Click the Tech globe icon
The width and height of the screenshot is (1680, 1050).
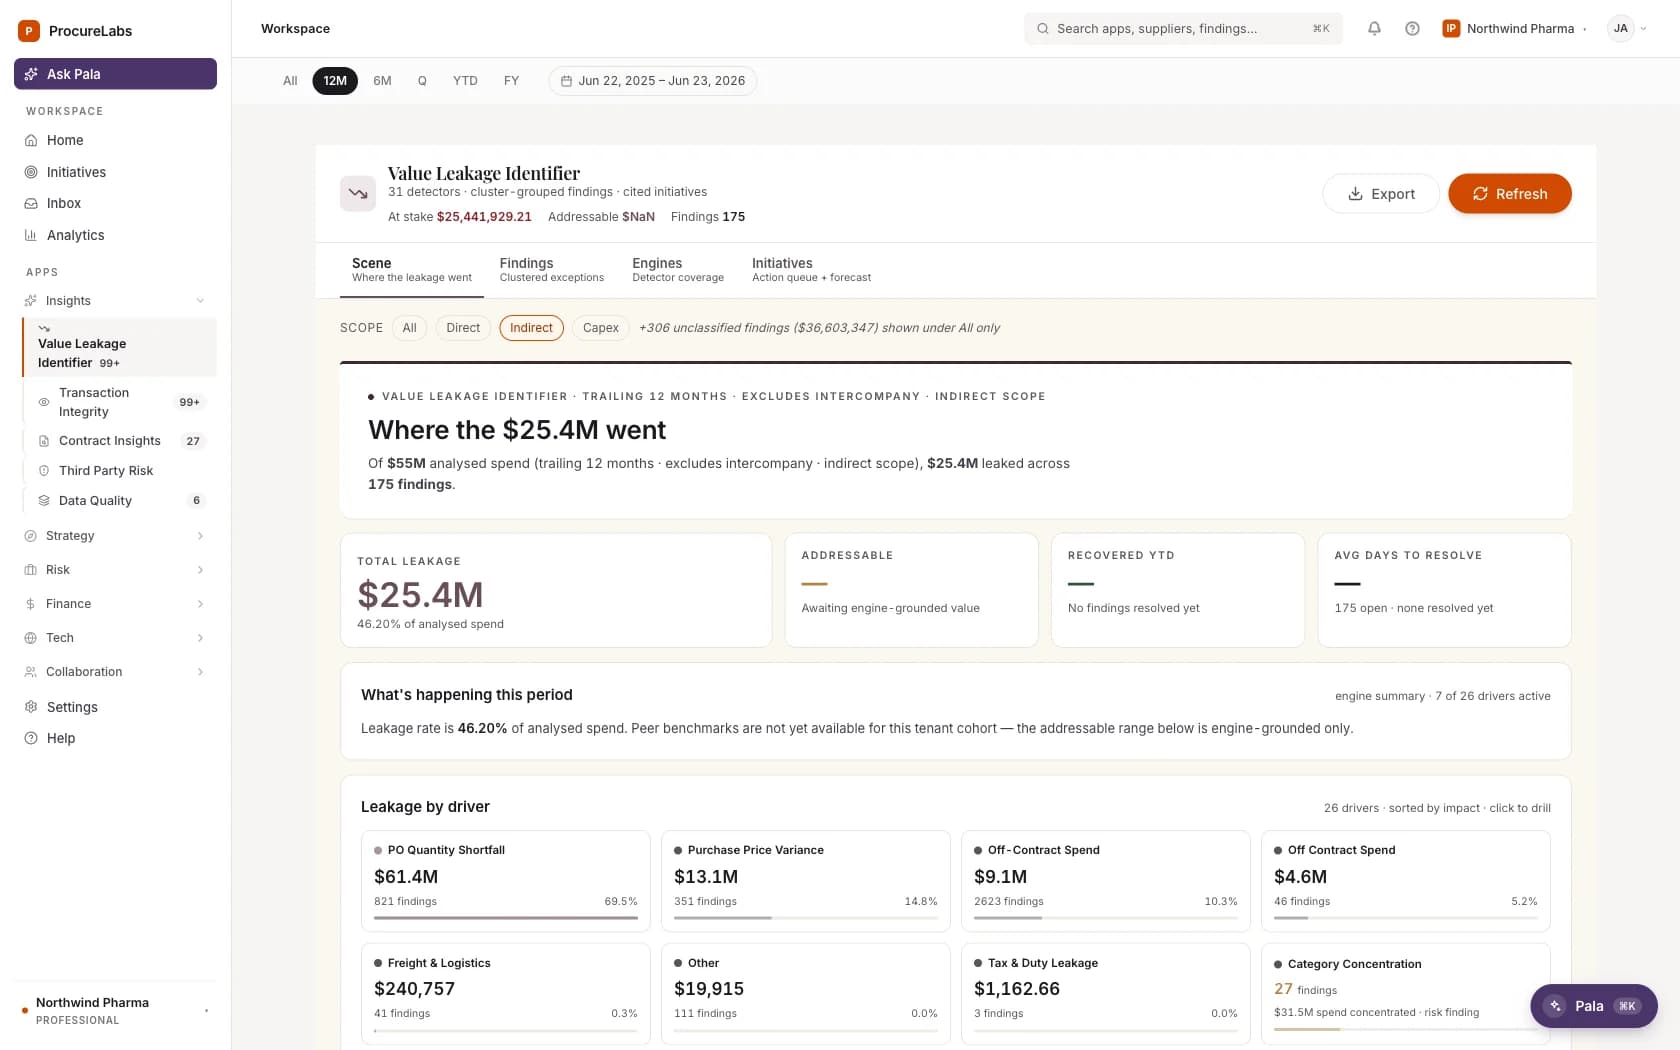tap(31, 638)
